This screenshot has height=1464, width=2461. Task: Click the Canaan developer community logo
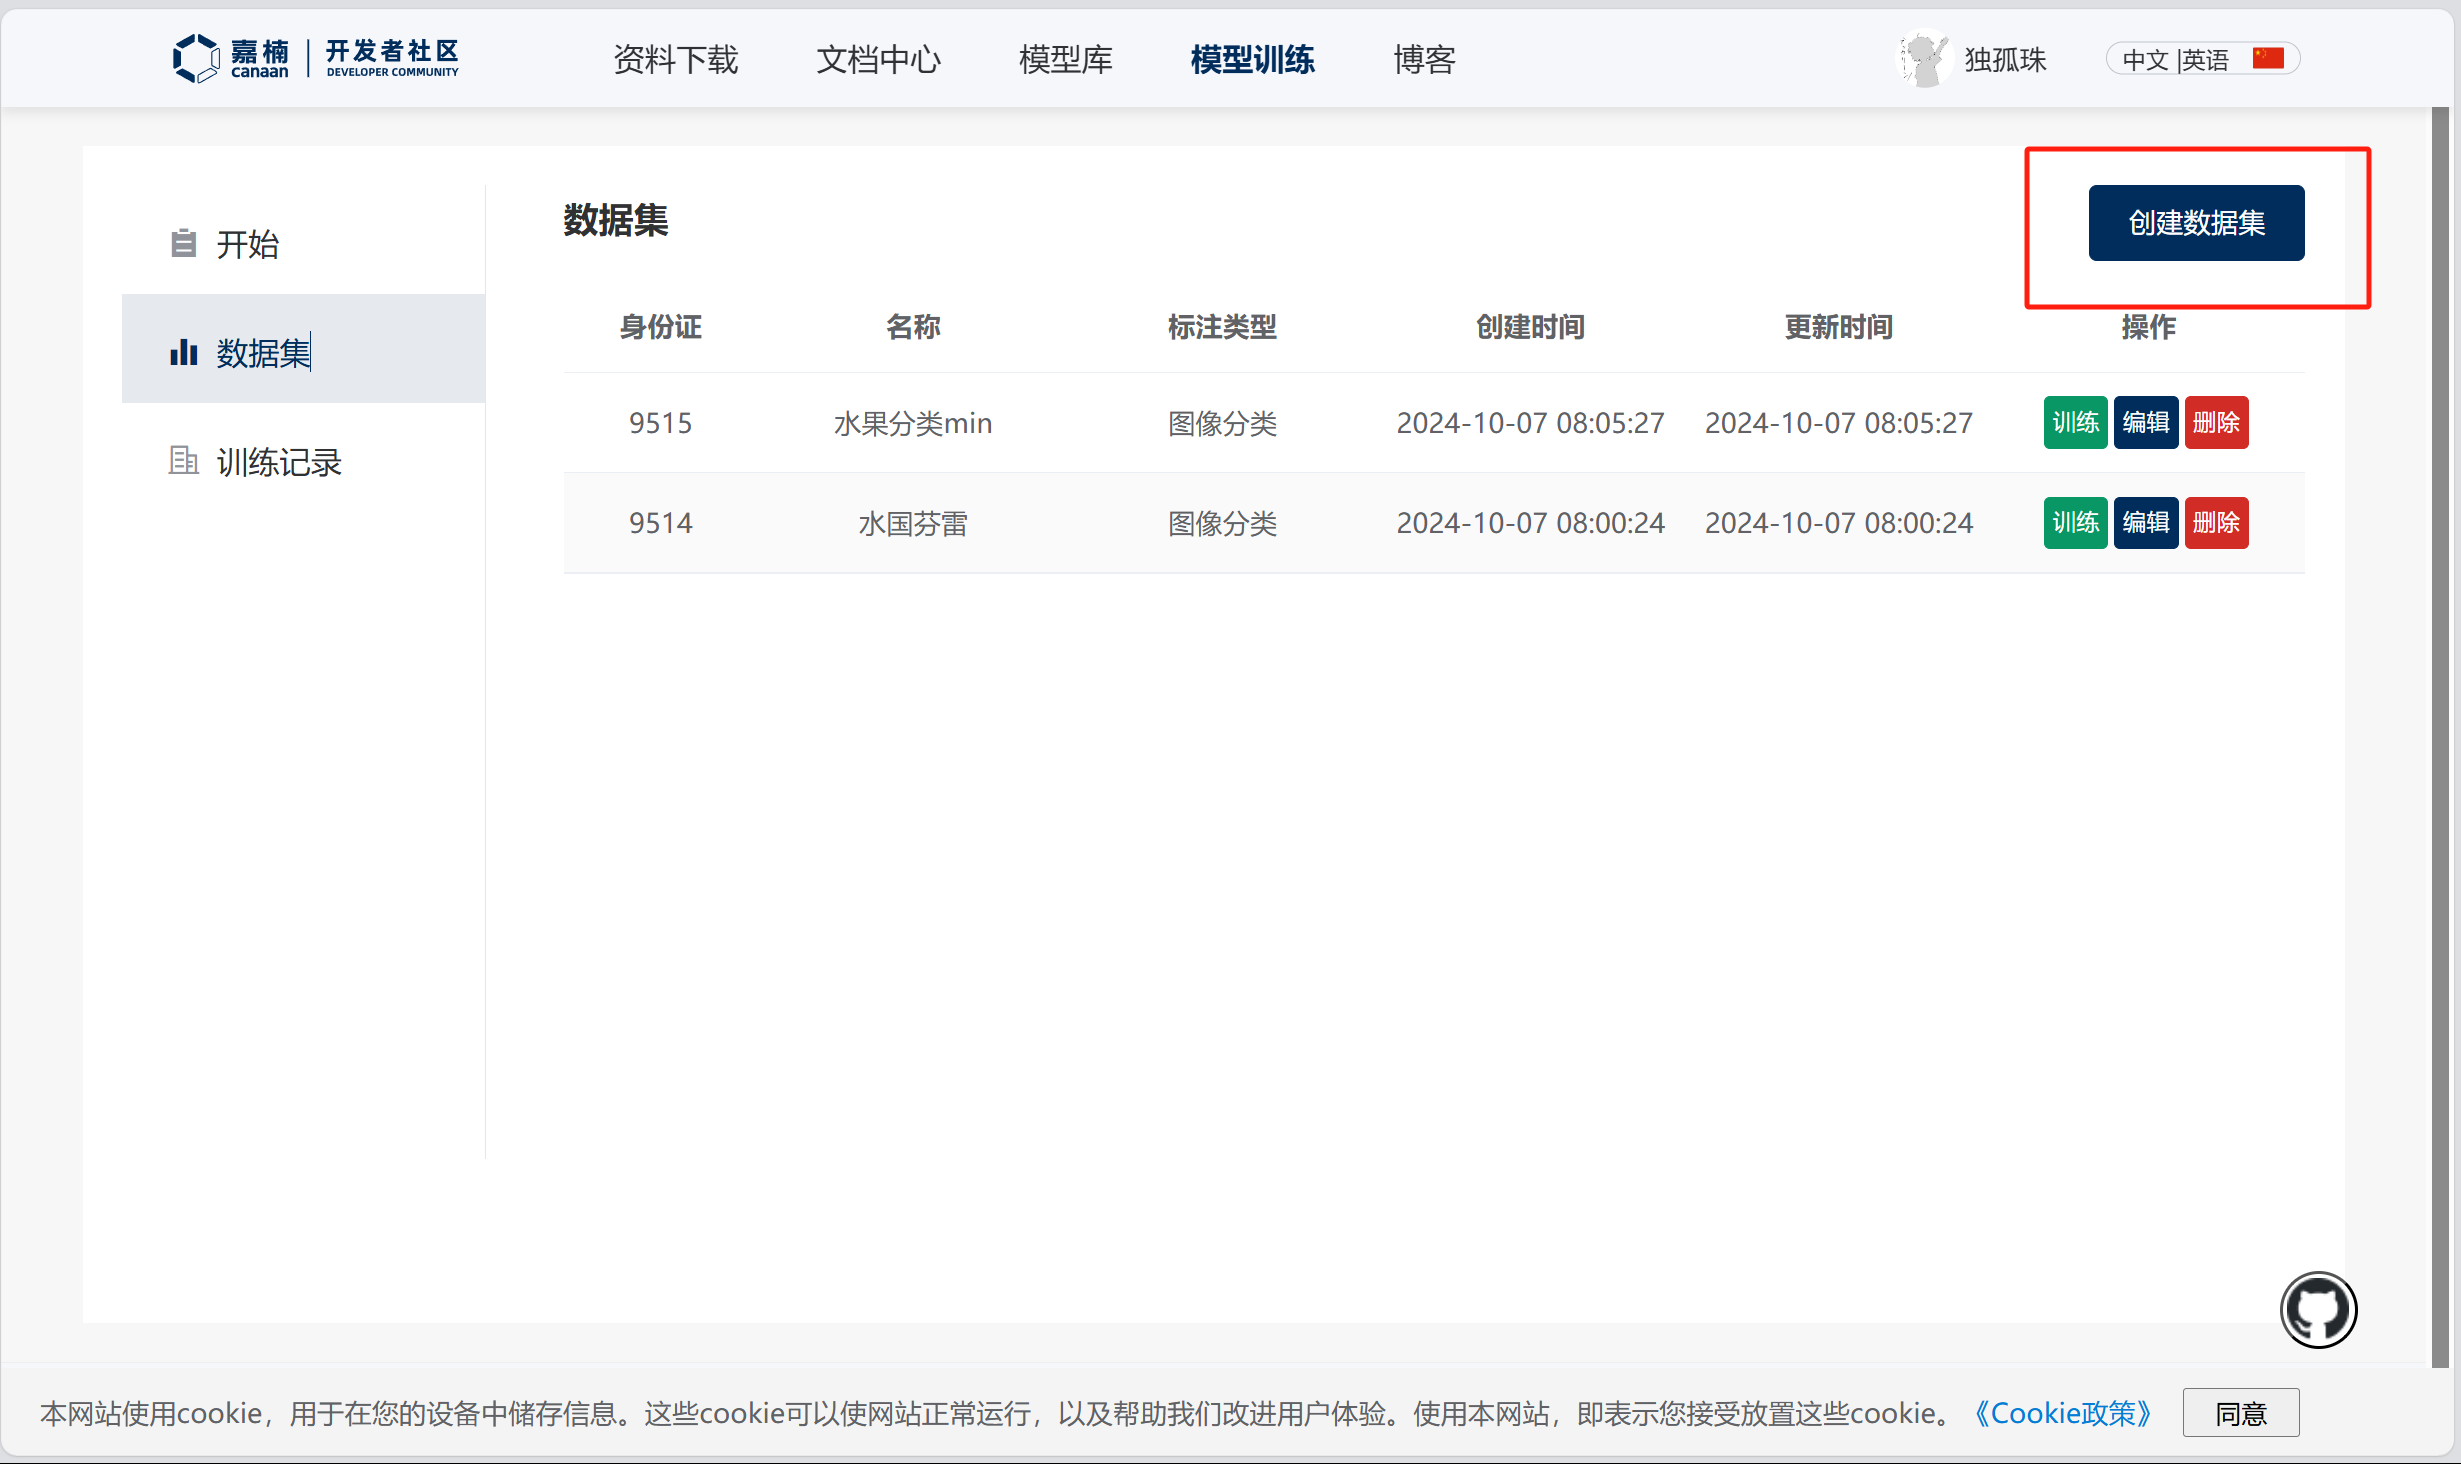click(x=315, y=59)
